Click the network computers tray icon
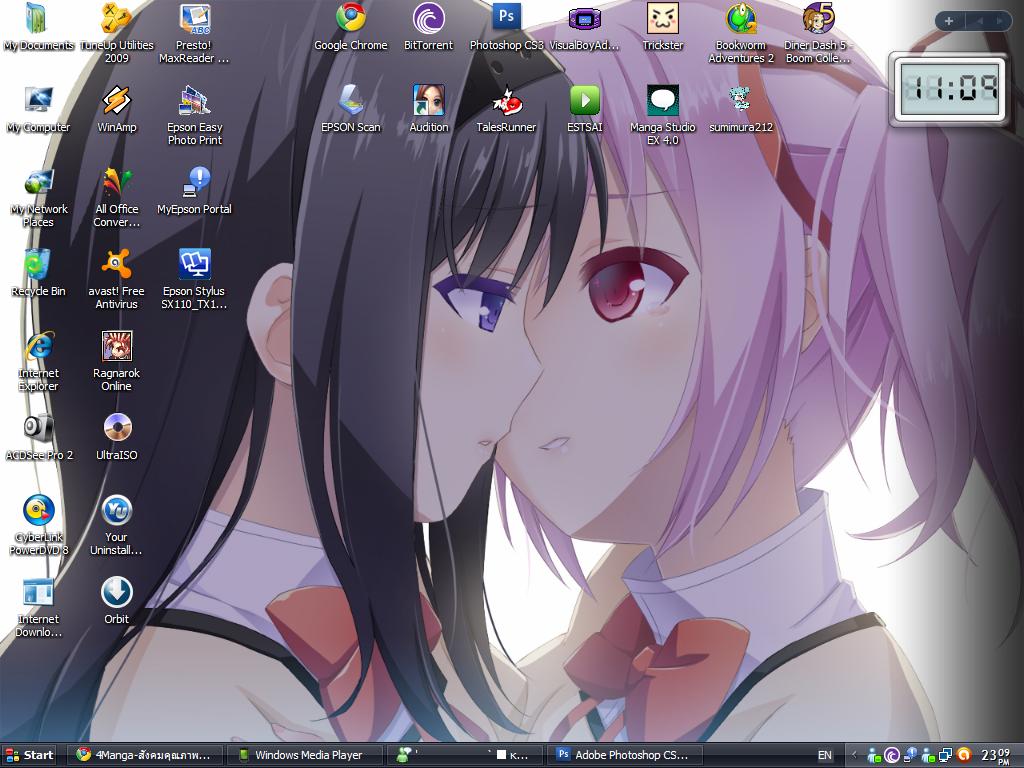The height and width of the screenshot is (768, 1024). point(945,755)
